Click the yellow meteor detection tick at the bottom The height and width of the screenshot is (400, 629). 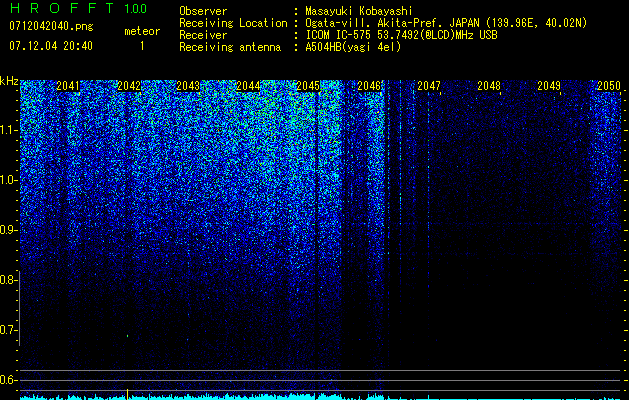click(128, 394)
